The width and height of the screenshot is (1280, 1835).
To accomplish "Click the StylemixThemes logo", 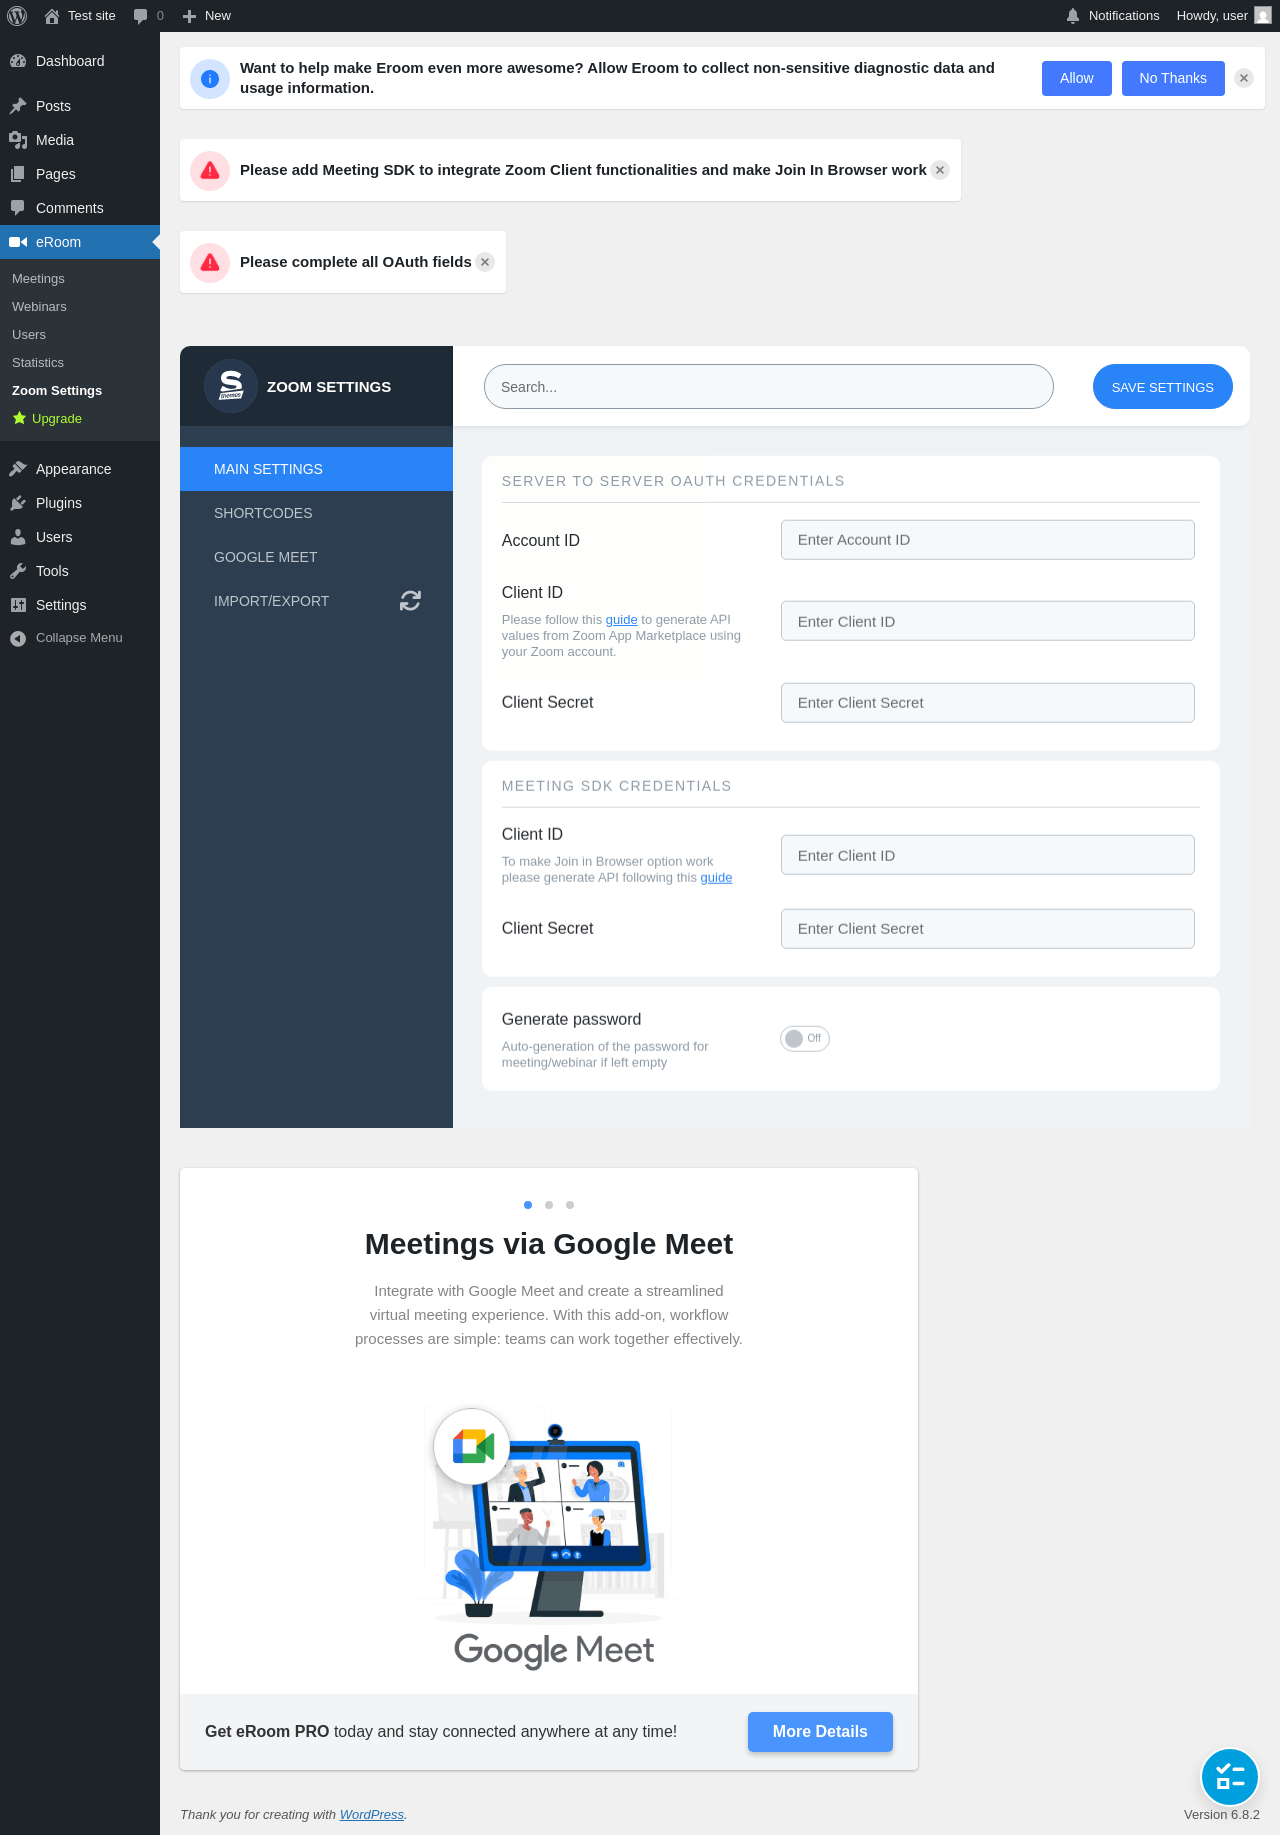I will coord(231,386).
